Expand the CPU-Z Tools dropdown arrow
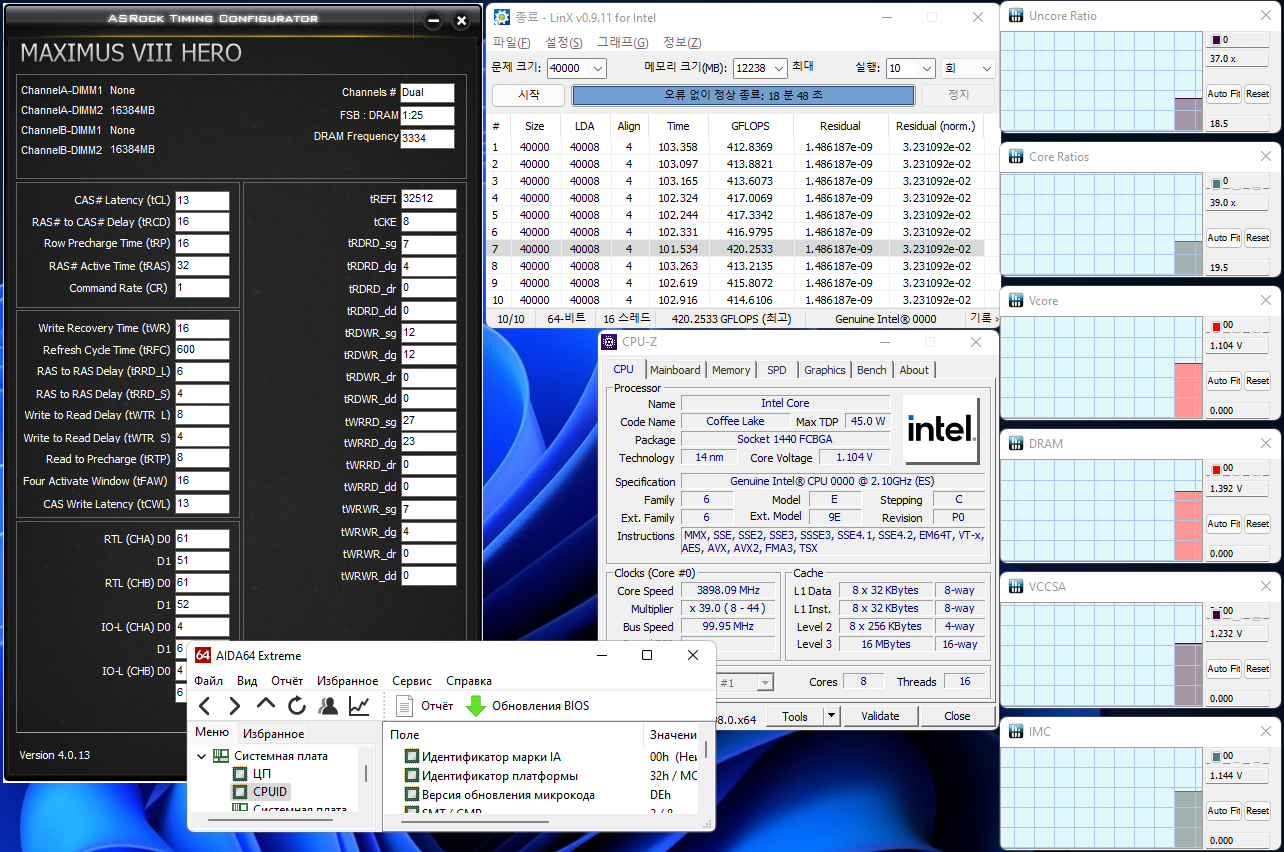Viewport: 1284px width, 852px height. click(x=830, y=716)
